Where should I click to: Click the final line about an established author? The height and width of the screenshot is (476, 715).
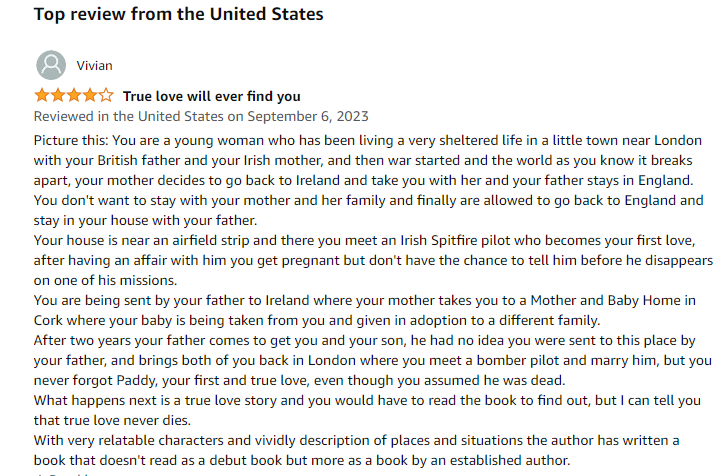[x=300, y=461]
